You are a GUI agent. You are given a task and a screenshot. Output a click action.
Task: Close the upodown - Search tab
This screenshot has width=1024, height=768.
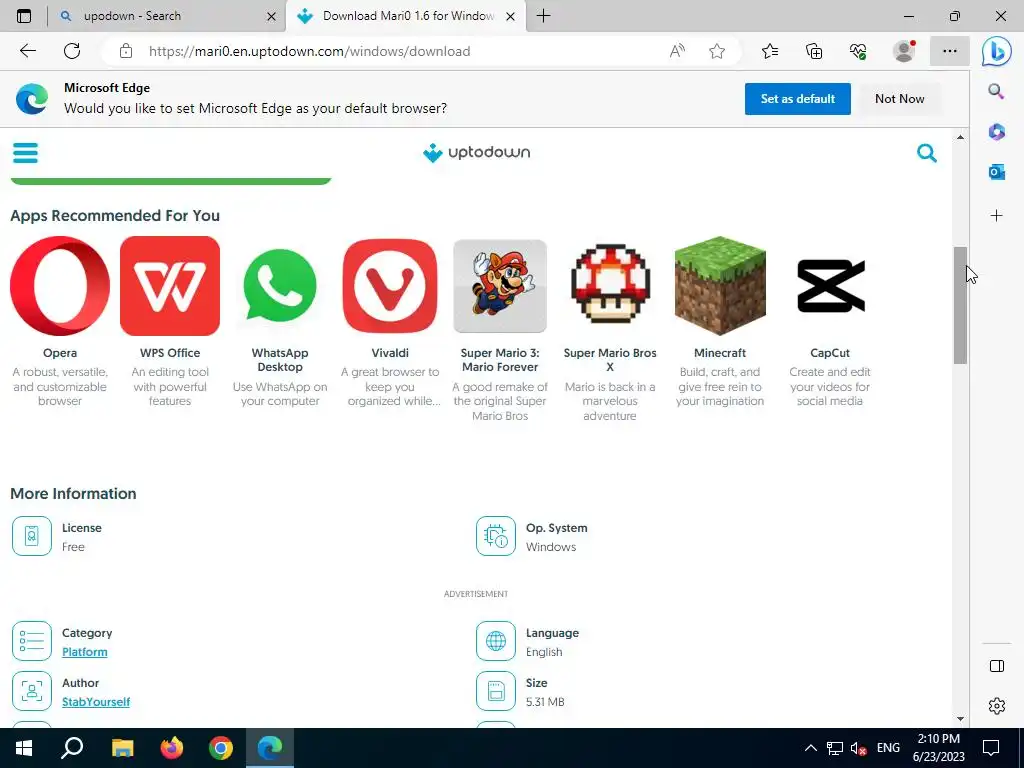point(271,16)
